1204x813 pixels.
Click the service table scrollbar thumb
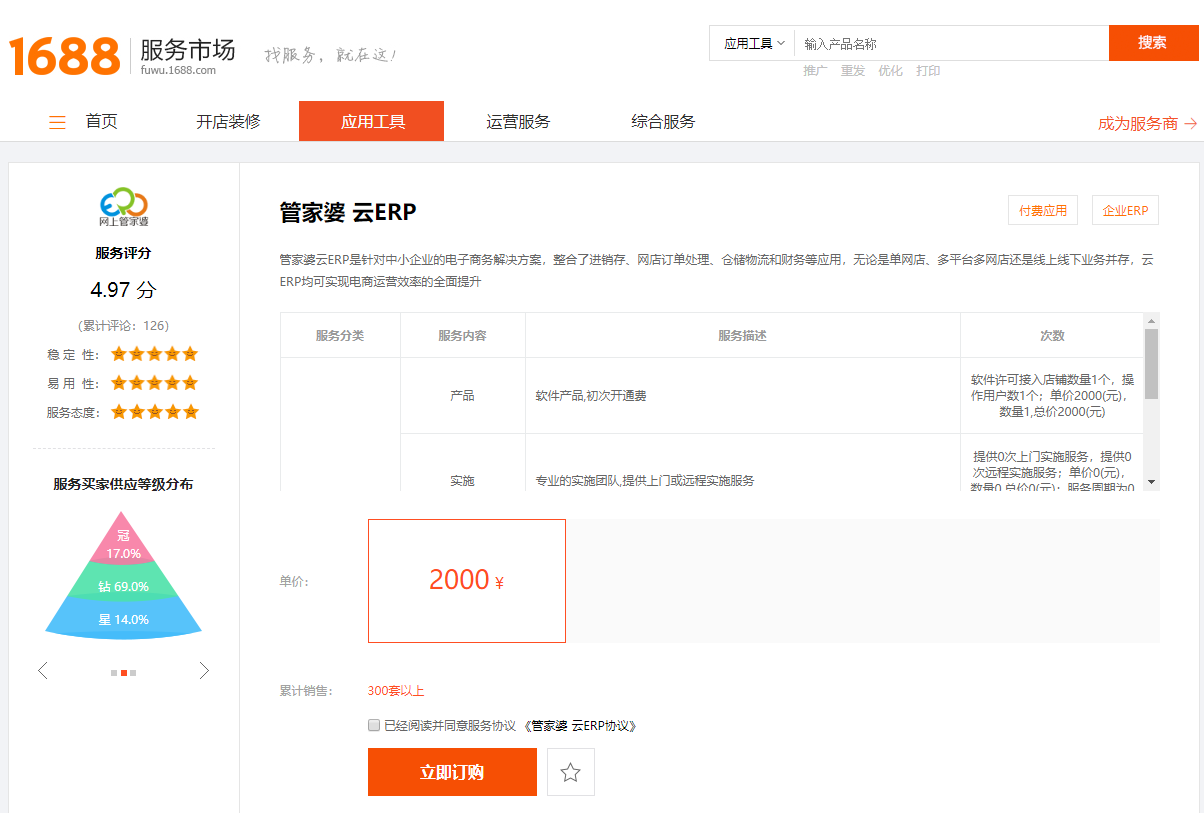(1152, 364)
